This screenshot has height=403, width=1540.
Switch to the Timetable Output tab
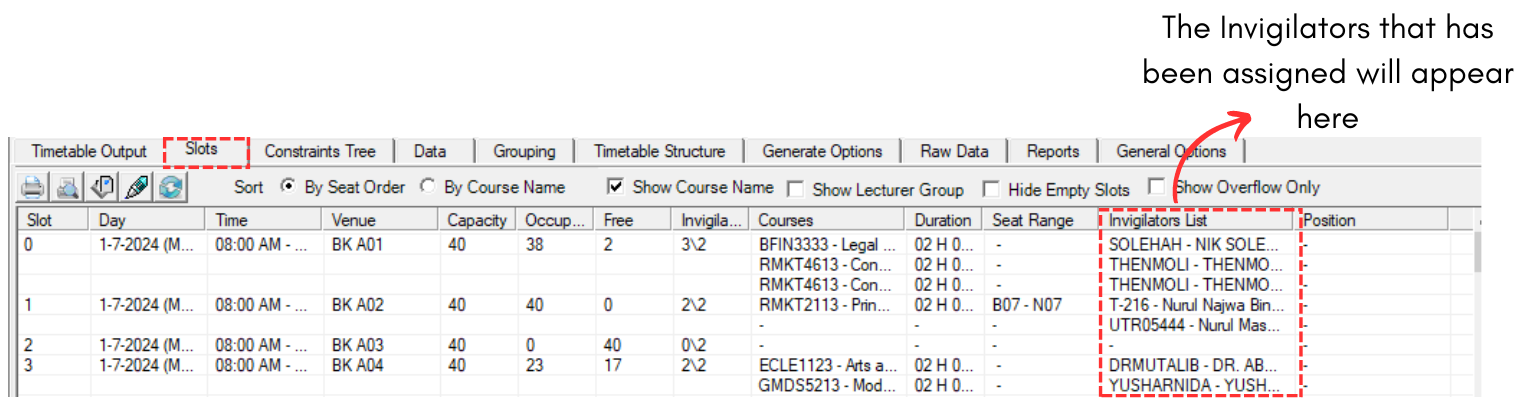[88, 152]
